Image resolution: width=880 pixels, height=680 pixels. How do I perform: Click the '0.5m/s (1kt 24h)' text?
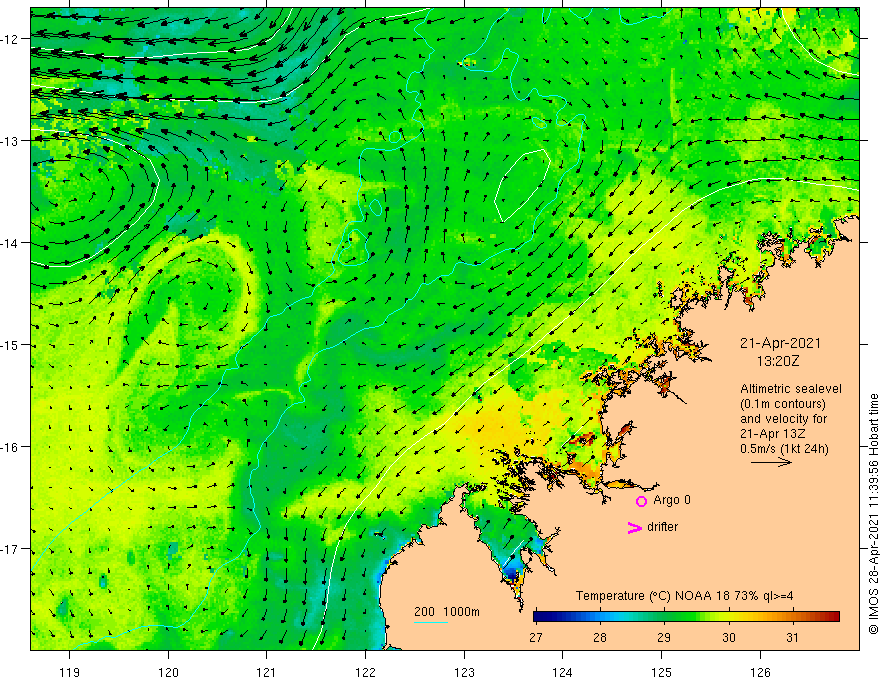point(784,449)
